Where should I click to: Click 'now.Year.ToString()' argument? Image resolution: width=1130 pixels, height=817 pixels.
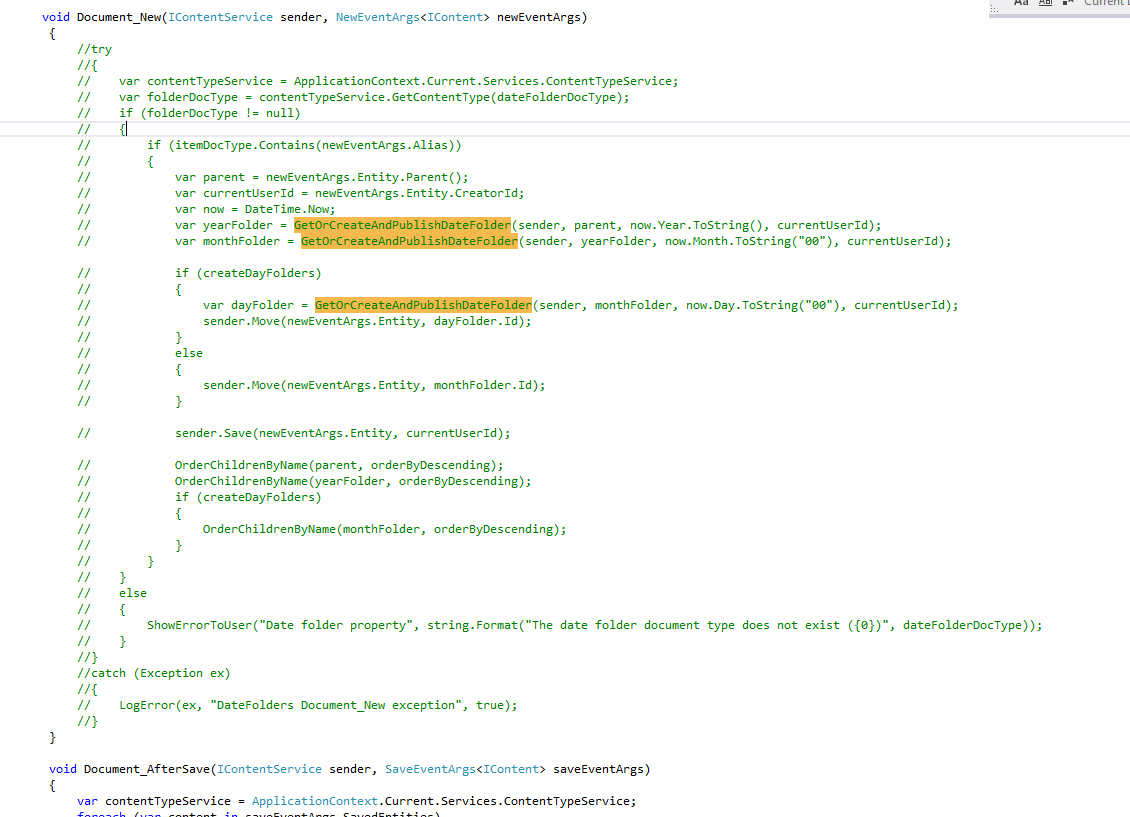tap(696, 225)
